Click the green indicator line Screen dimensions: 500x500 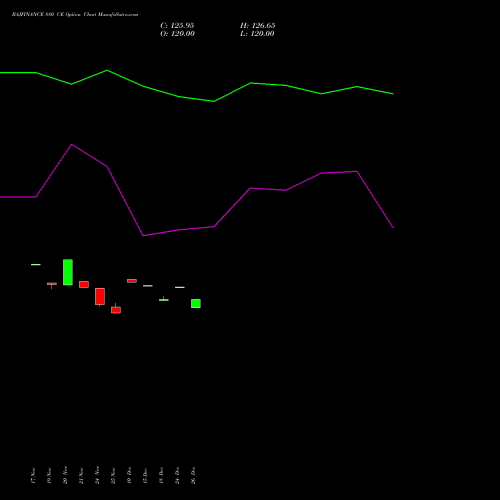[x=197, y=86]
